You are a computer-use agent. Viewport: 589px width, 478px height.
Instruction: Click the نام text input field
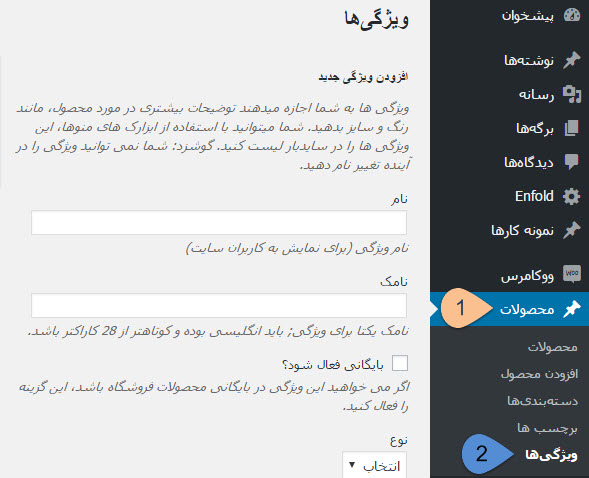pos(219,223)
